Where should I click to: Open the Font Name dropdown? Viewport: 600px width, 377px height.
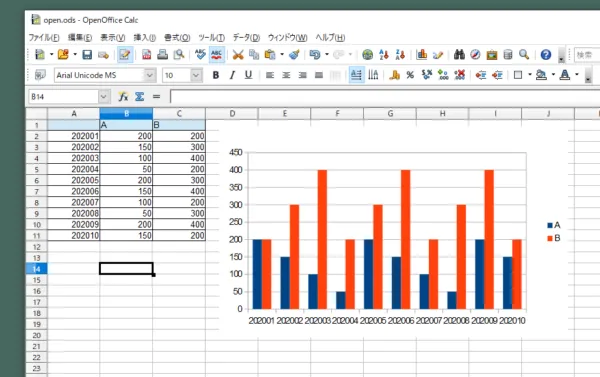pyautogui.click(x=150, y=75)
